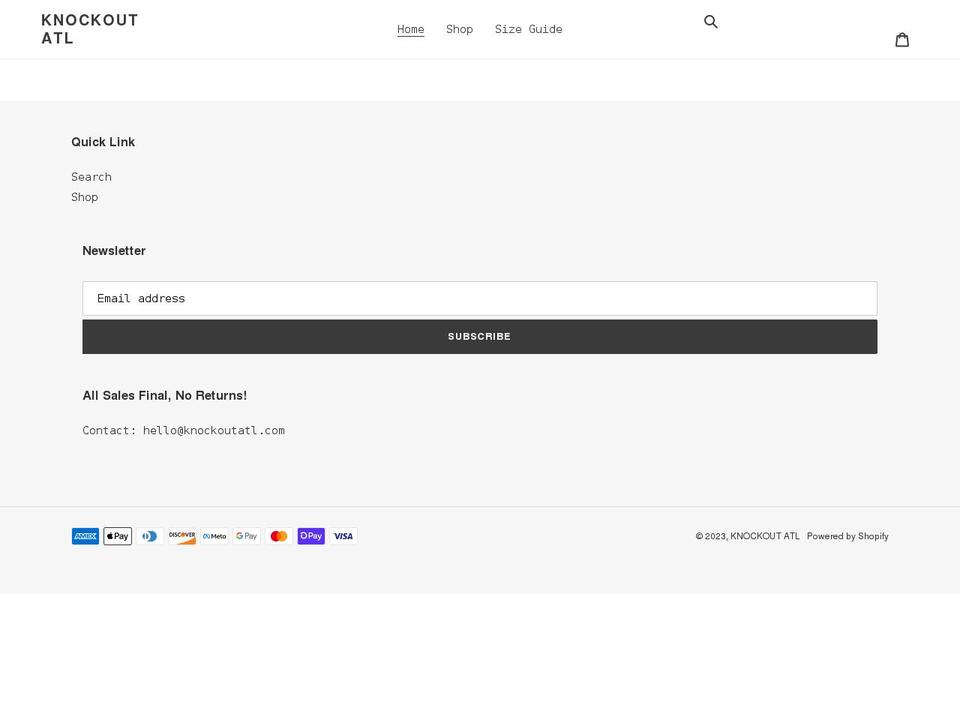960x720 pixels.
Task: Click the Shop Pay payment icon
Action: point(311,536)
